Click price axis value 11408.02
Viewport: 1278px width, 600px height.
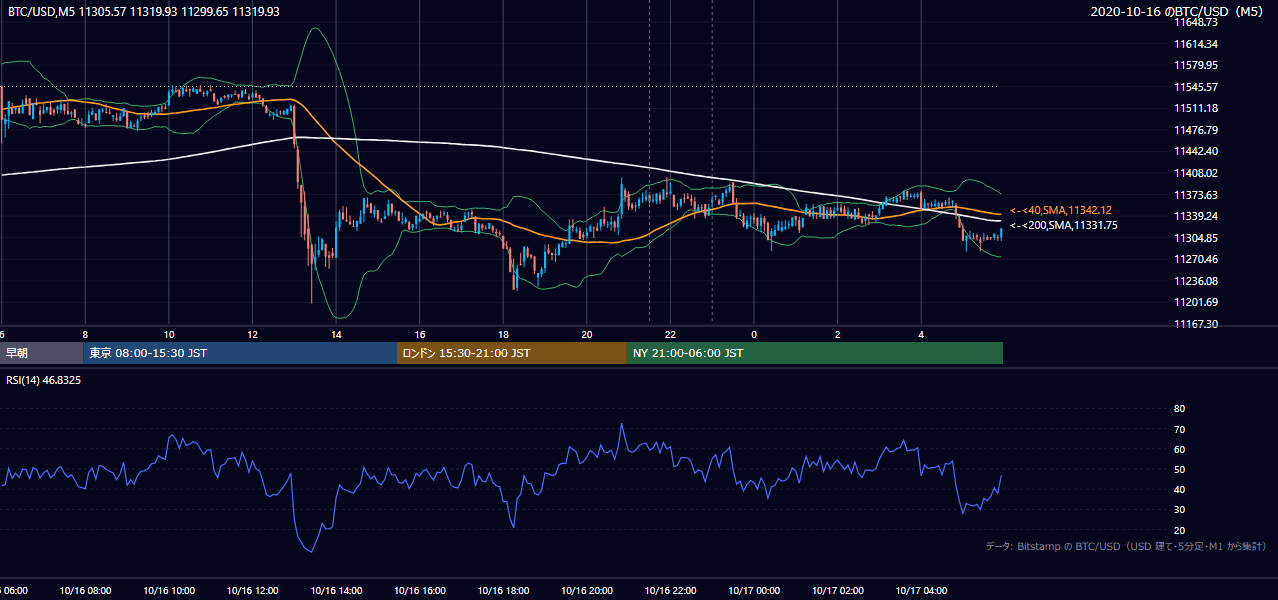point(1195,173)
